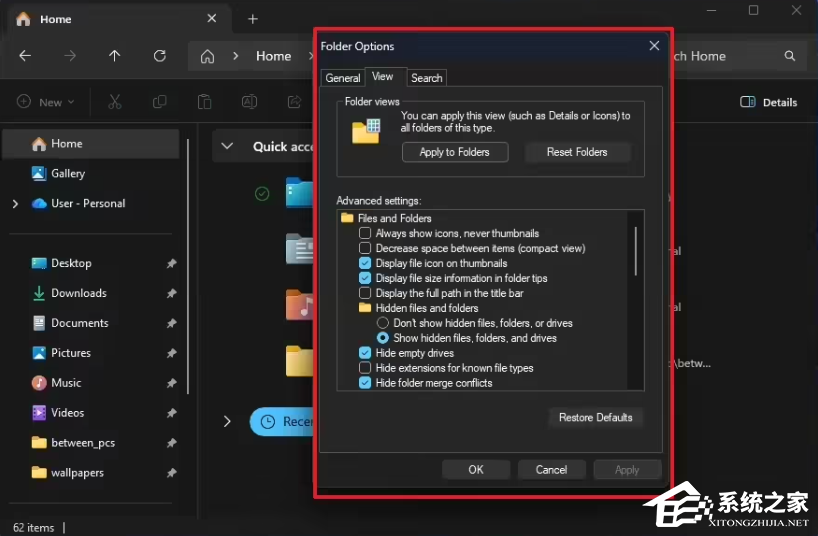Enable Decrease space between items checkbox
Screen dimensions: 818x536
[x=365, y=248]
